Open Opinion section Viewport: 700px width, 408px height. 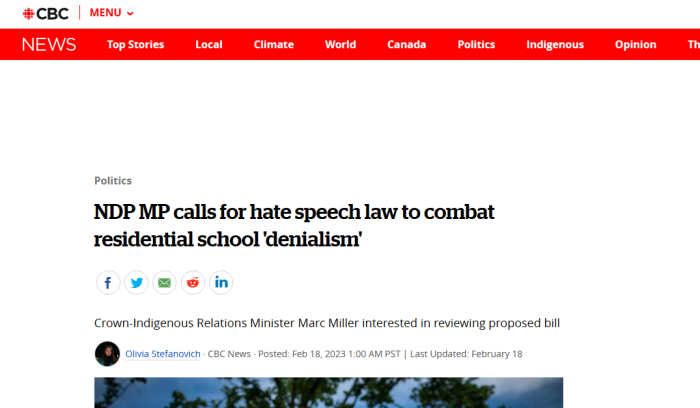coord(635,45)
